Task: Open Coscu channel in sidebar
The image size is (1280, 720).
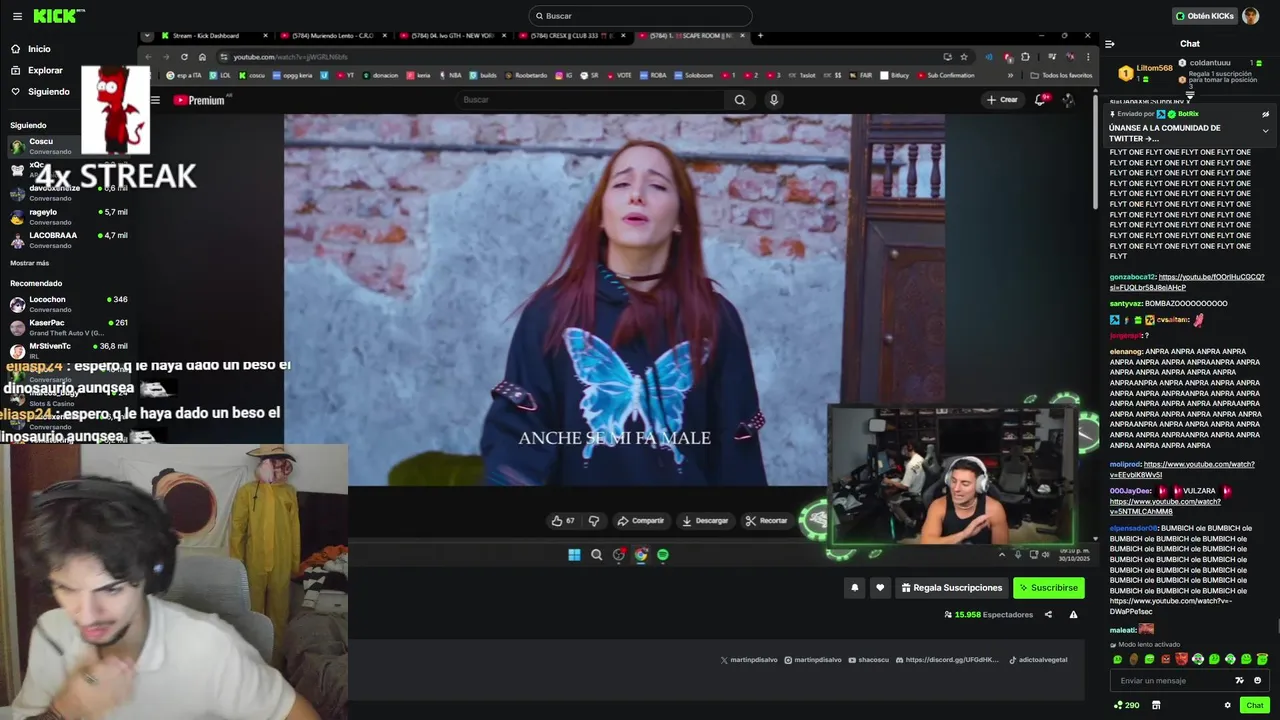Action: tap(68, 146)
